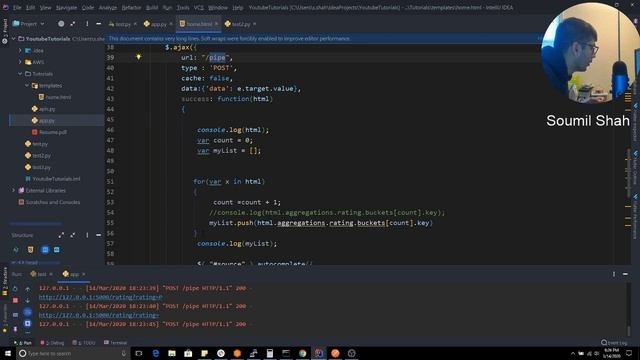Switch to the test2.py editor tab

(x=240, y=24)
